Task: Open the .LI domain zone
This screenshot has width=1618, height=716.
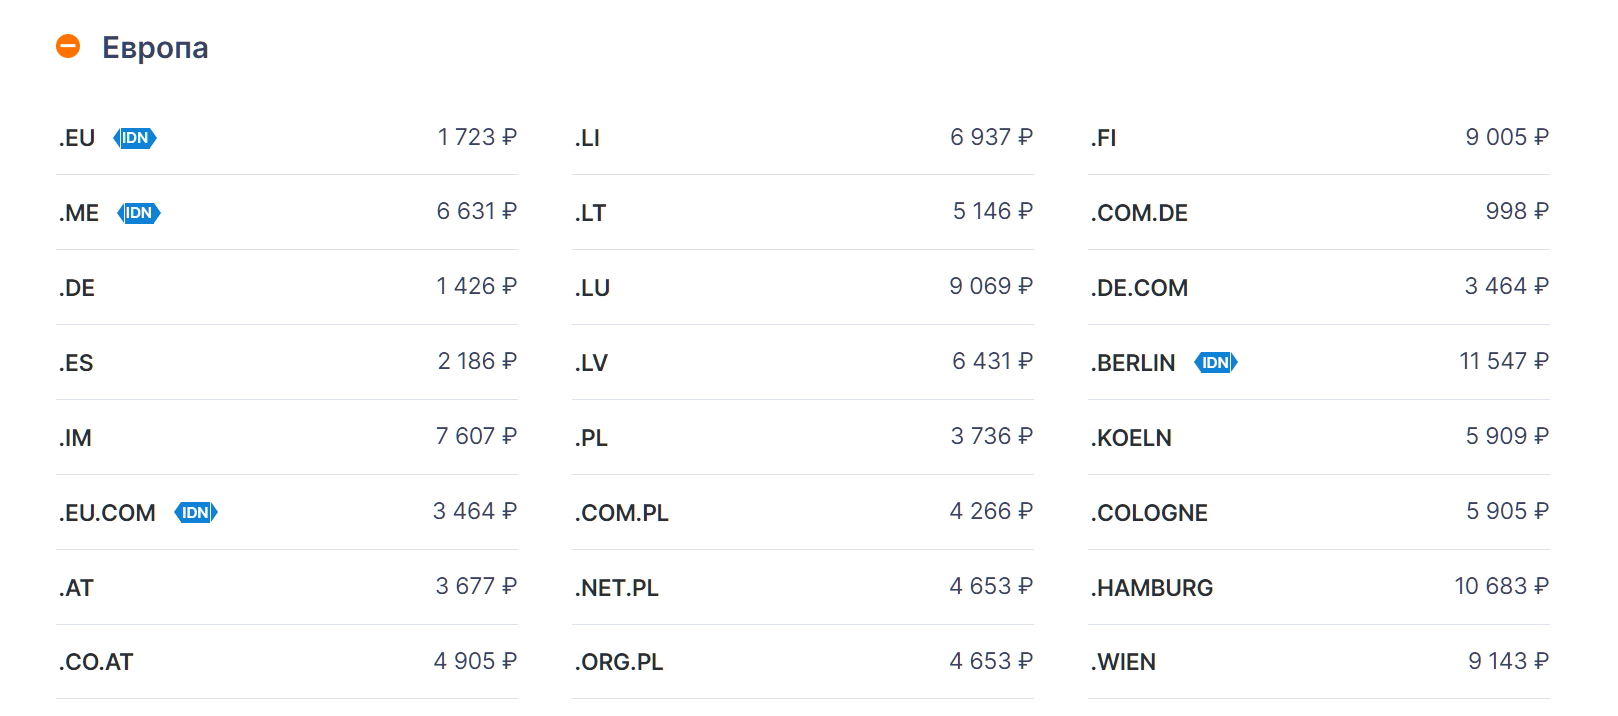Action: [x=803, y=137]
